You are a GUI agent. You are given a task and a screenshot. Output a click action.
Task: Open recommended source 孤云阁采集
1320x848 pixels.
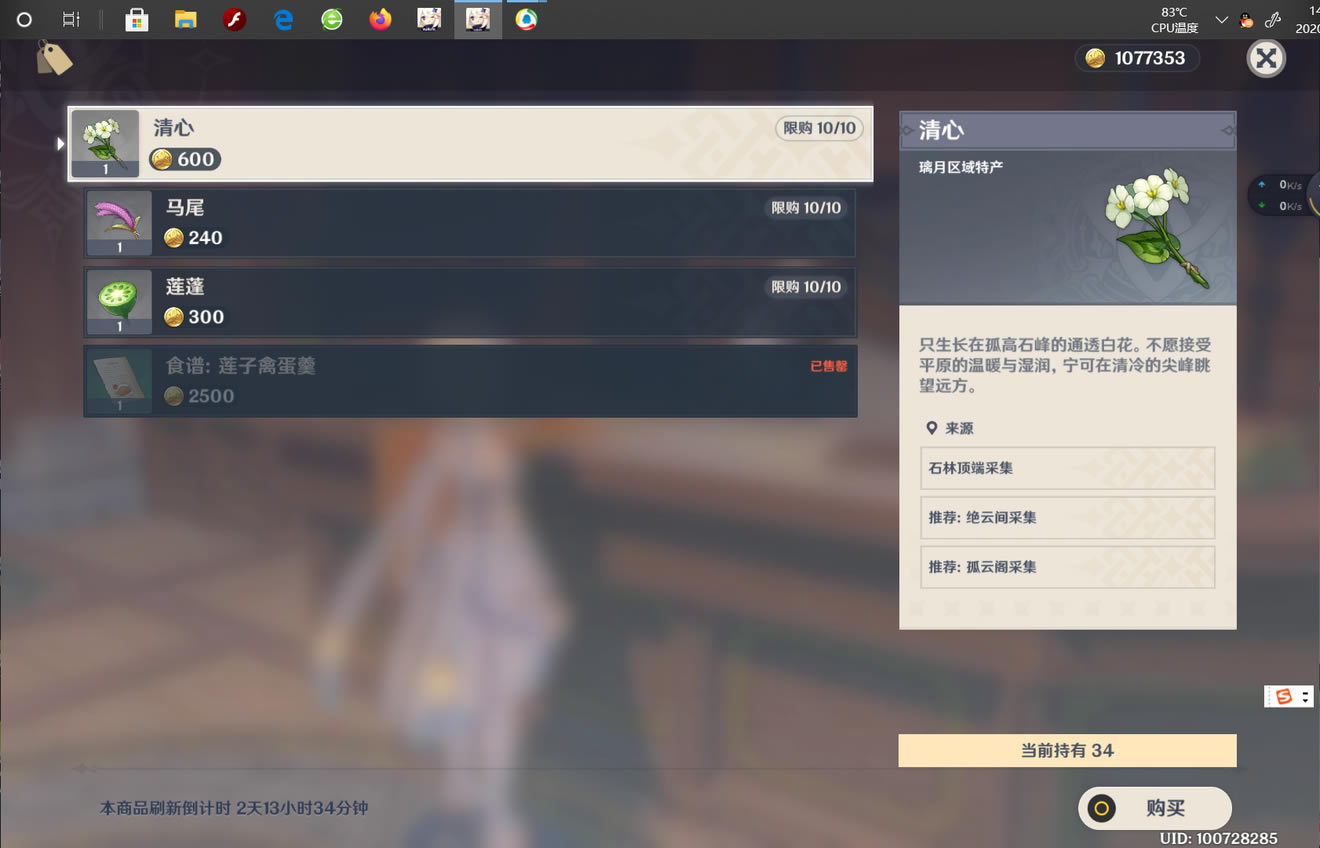1067,567
